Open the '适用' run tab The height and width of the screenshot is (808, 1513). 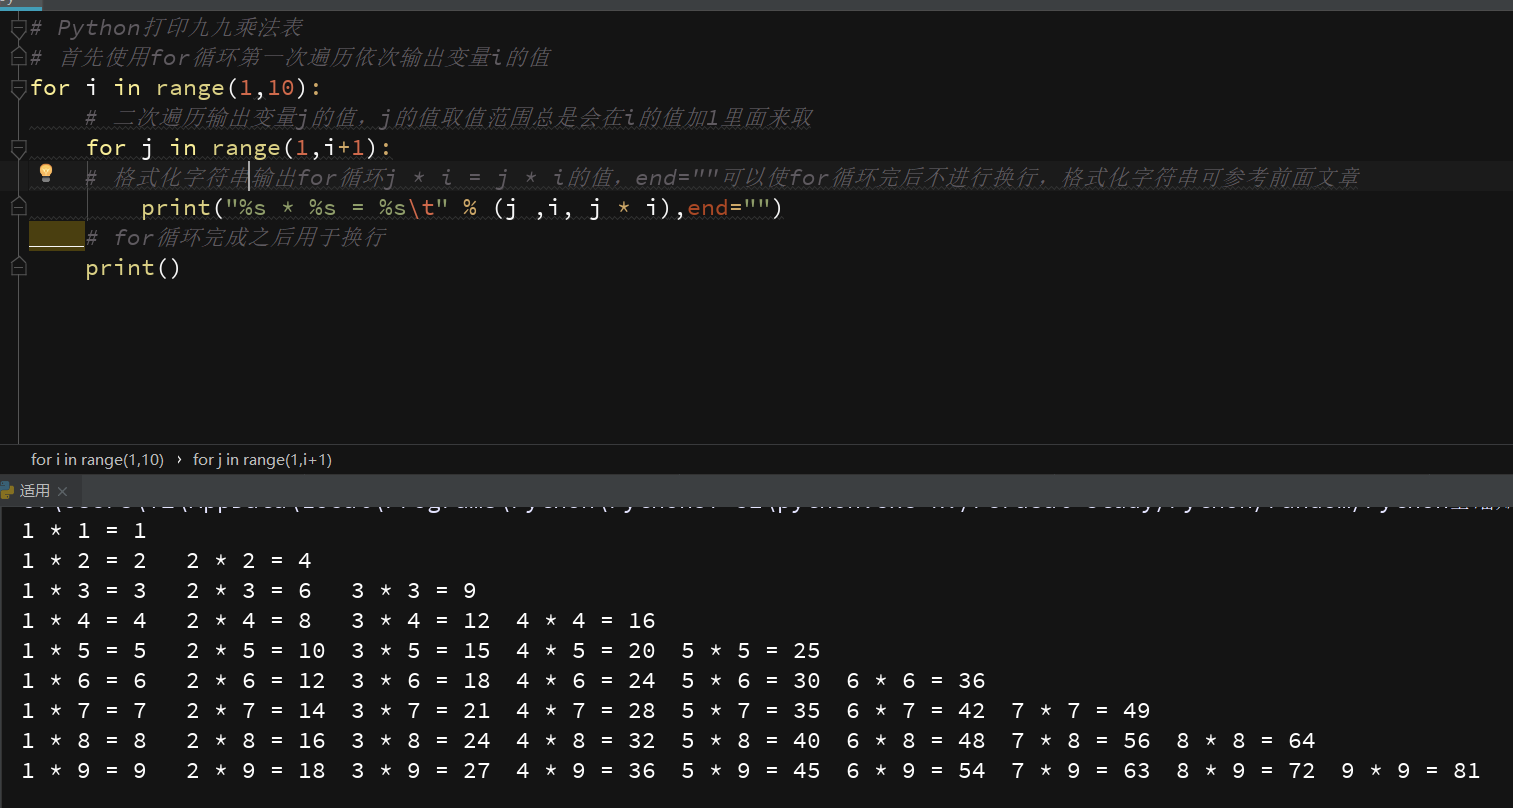[x=35, y=491]
